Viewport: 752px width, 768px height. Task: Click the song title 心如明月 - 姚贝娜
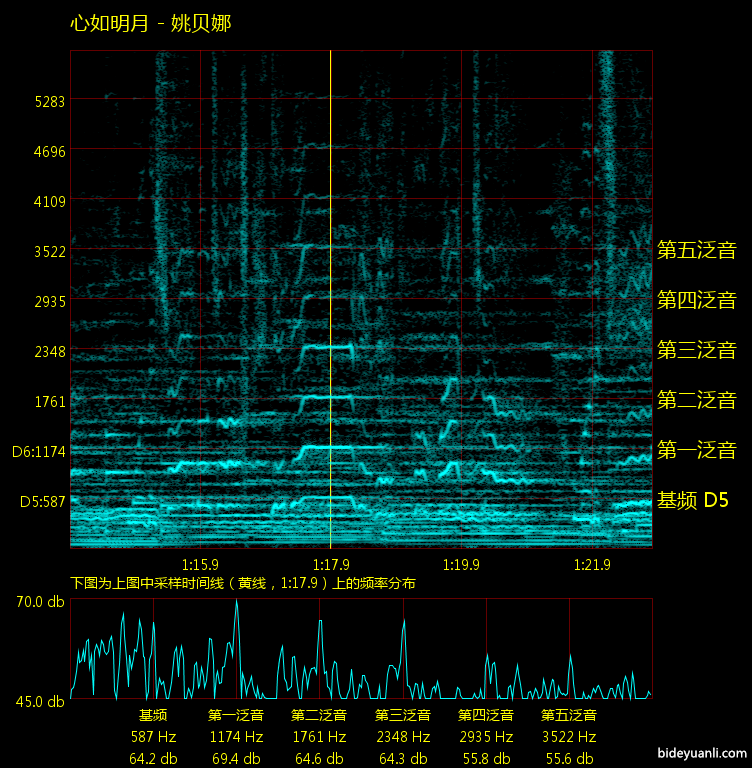tap(151, 23)
